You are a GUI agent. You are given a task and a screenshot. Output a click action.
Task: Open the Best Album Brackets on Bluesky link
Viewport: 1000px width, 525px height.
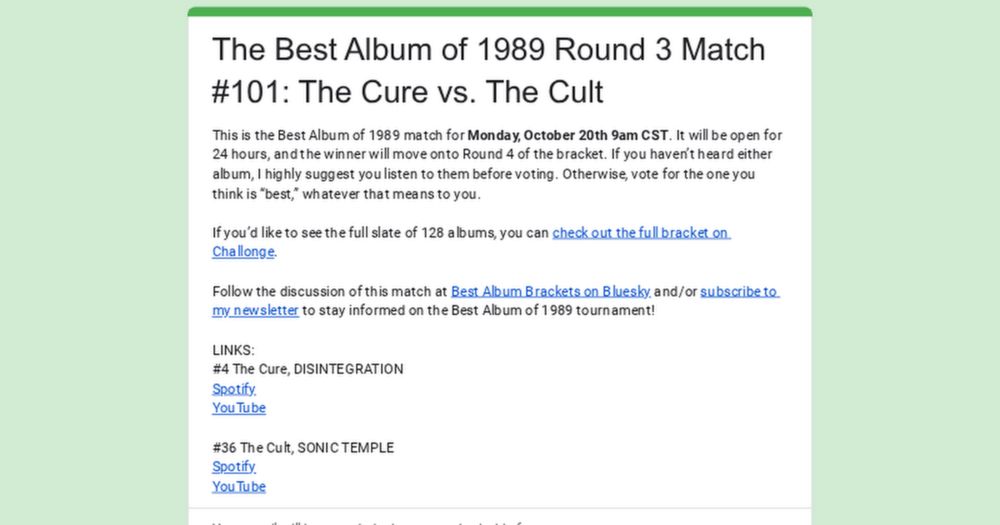click(x=550, y=292)
